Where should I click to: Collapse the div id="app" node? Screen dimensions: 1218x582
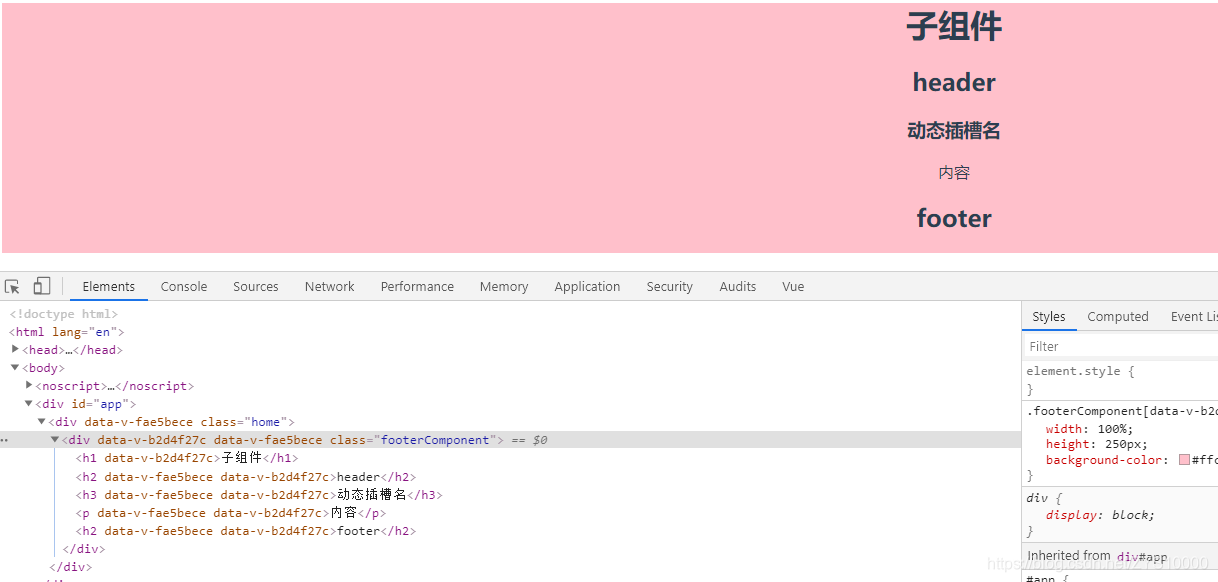point(29,404)
